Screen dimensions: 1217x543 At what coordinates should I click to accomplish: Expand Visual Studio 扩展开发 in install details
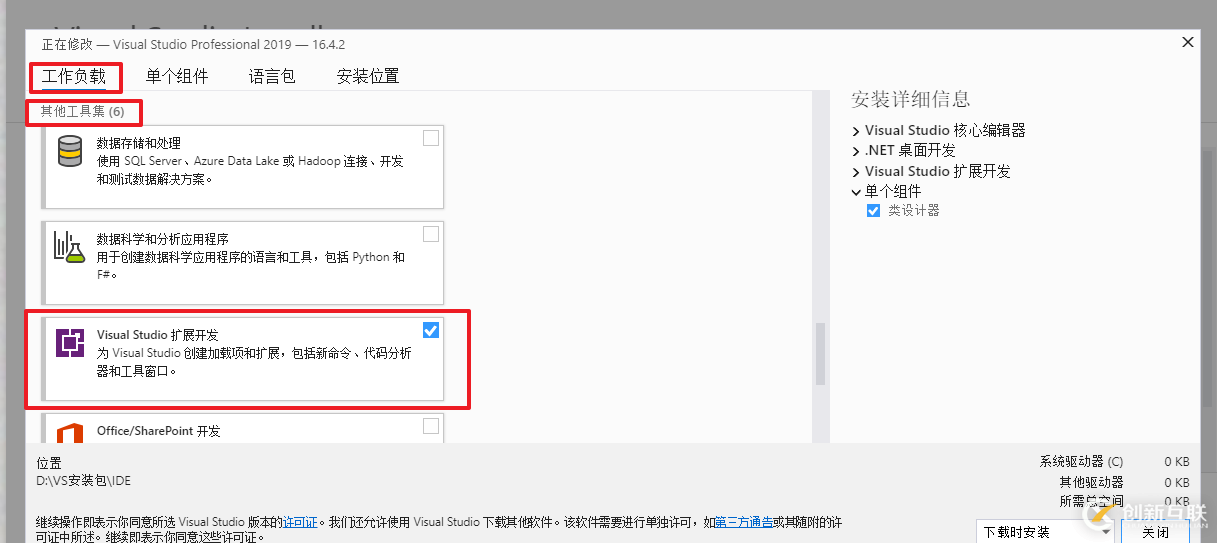[856, 171]
